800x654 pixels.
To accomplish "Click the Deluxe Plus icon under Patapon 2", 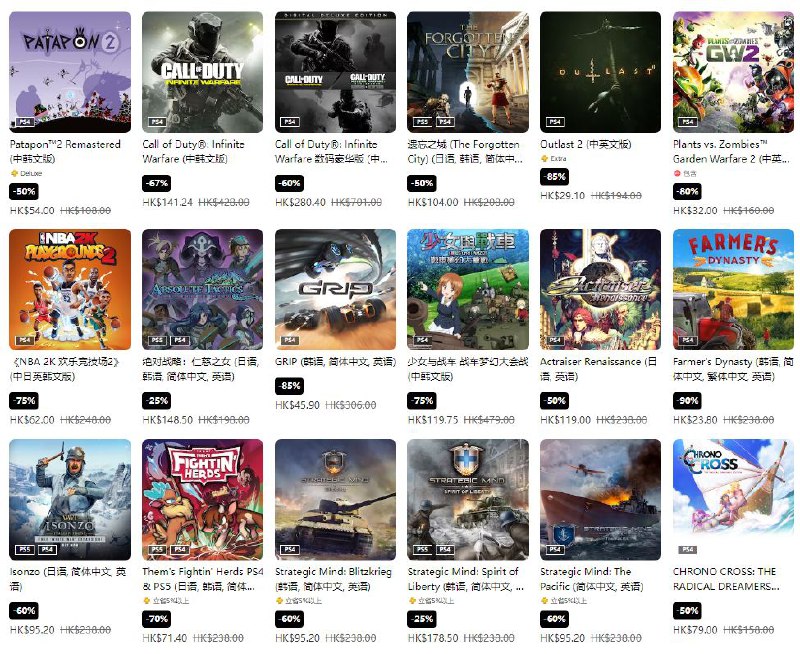I will click(x=14, y=173).
